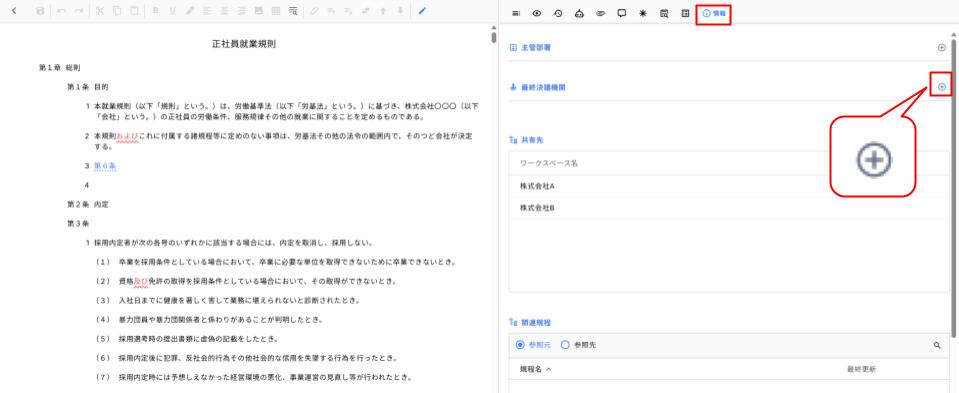The height and width of the screenshot is (393, 959).
Task: Click the 関連規程 section heading
Action: tap(536, 322)
